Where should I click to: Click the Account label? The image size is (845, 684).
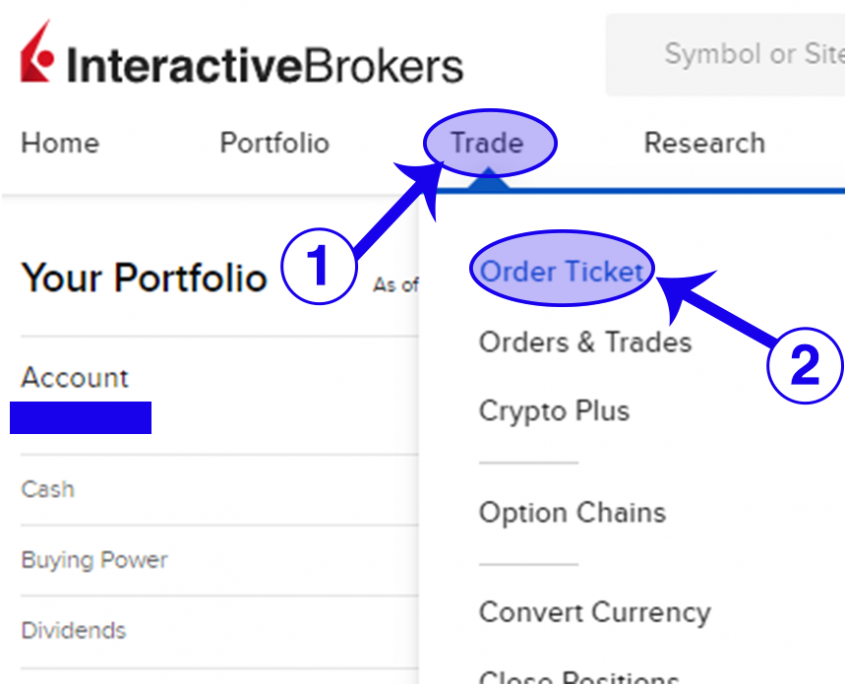click(75, 378)
